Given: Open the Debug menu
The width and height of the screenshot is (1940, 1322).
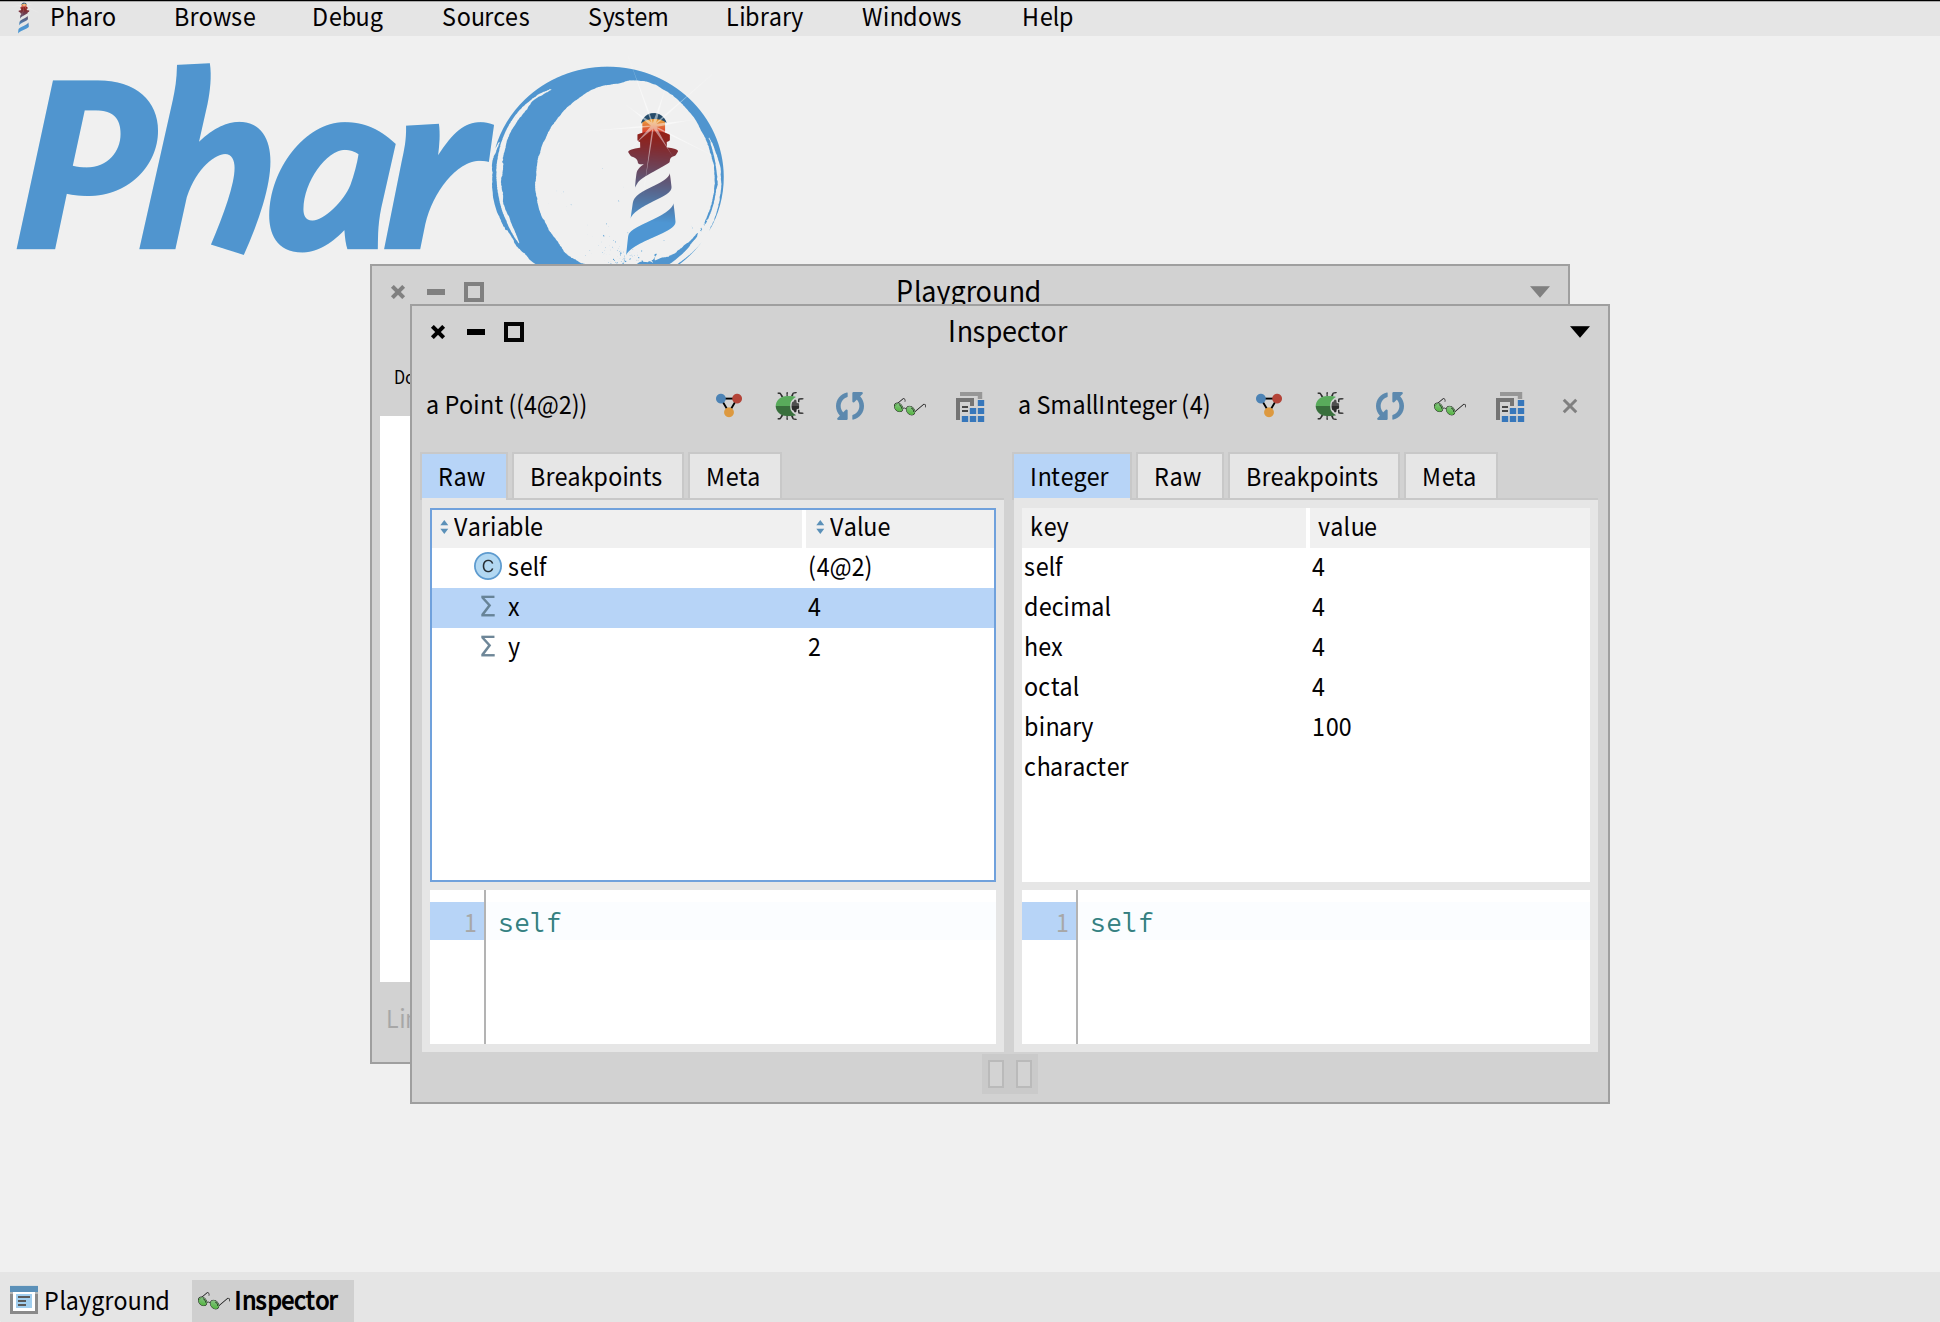Looking at the screenshot, I should click(347, 17).
